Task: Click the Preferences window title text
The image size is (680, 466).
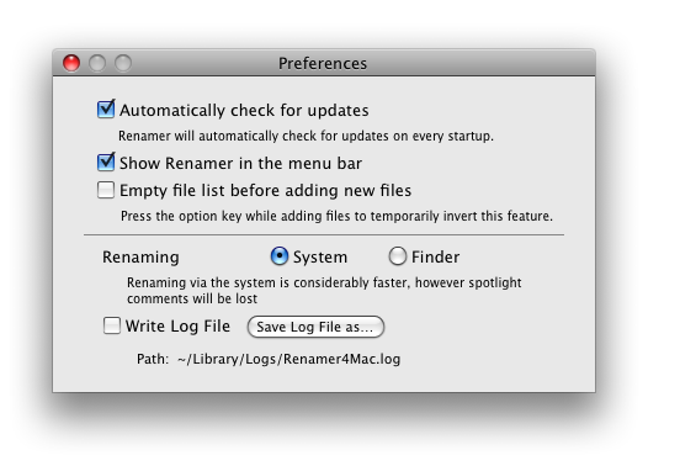Action: coord(323,63)
